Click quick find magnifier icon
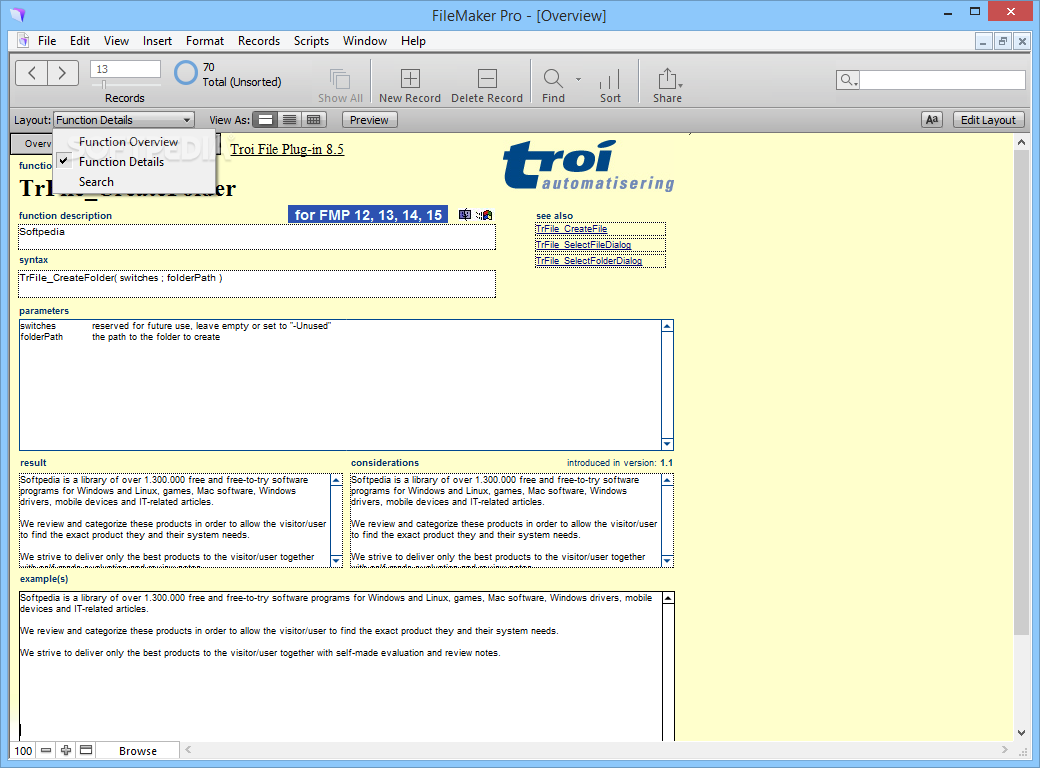Image resolution: width=1040 pixels, height=768 pixels. pyautogui.click(x=848, y=80)
